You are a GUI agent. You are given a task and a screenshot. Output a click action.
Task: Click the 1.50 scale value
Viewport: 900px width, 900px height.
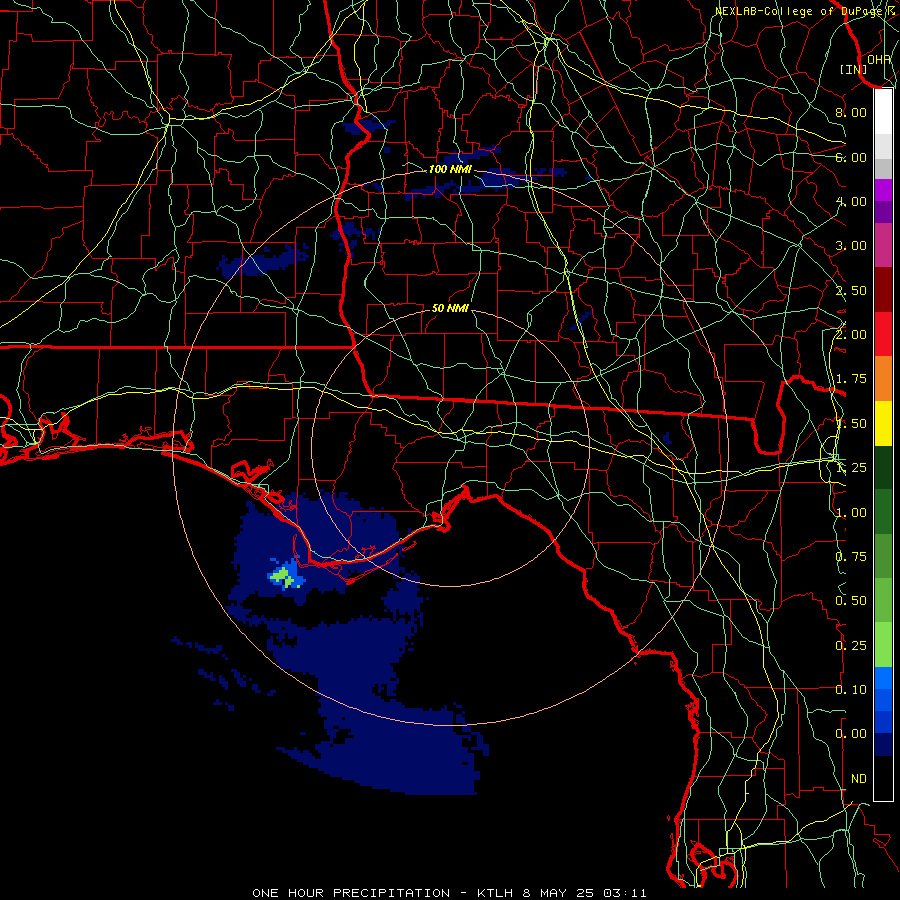tap(851, 424)
